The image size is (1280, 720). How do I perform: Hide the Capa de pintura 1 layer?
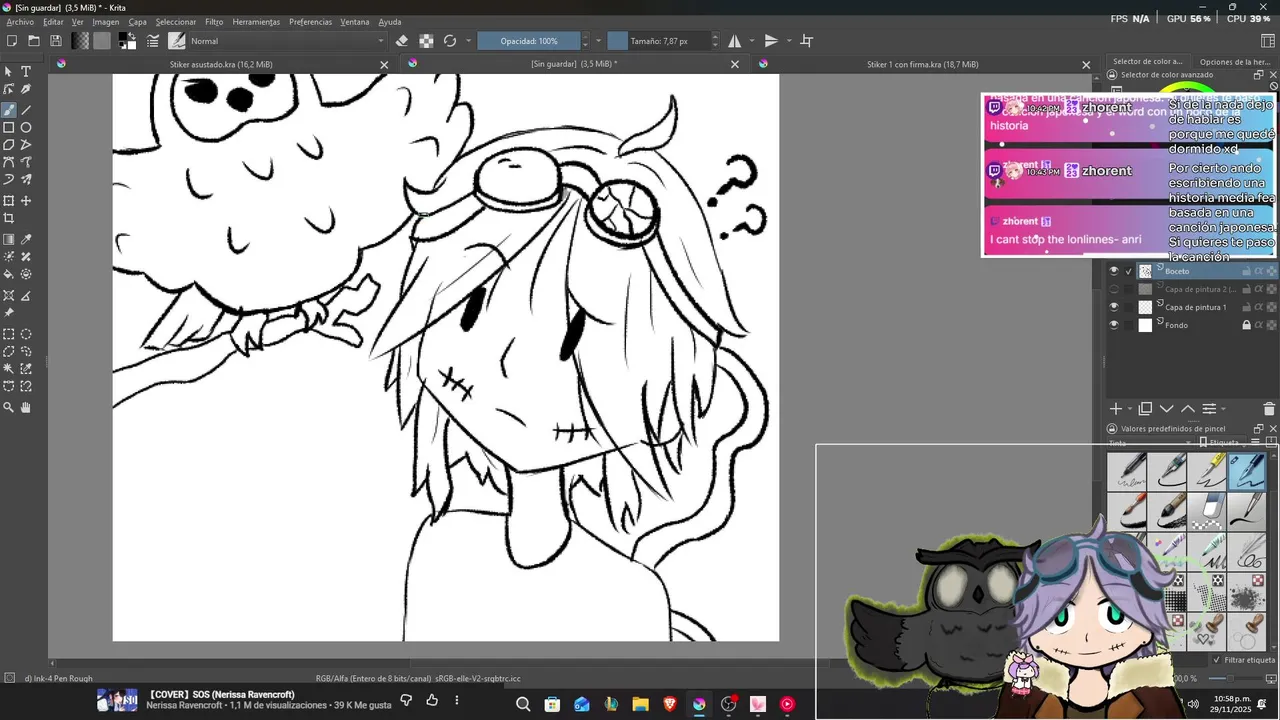point(1114,307)
